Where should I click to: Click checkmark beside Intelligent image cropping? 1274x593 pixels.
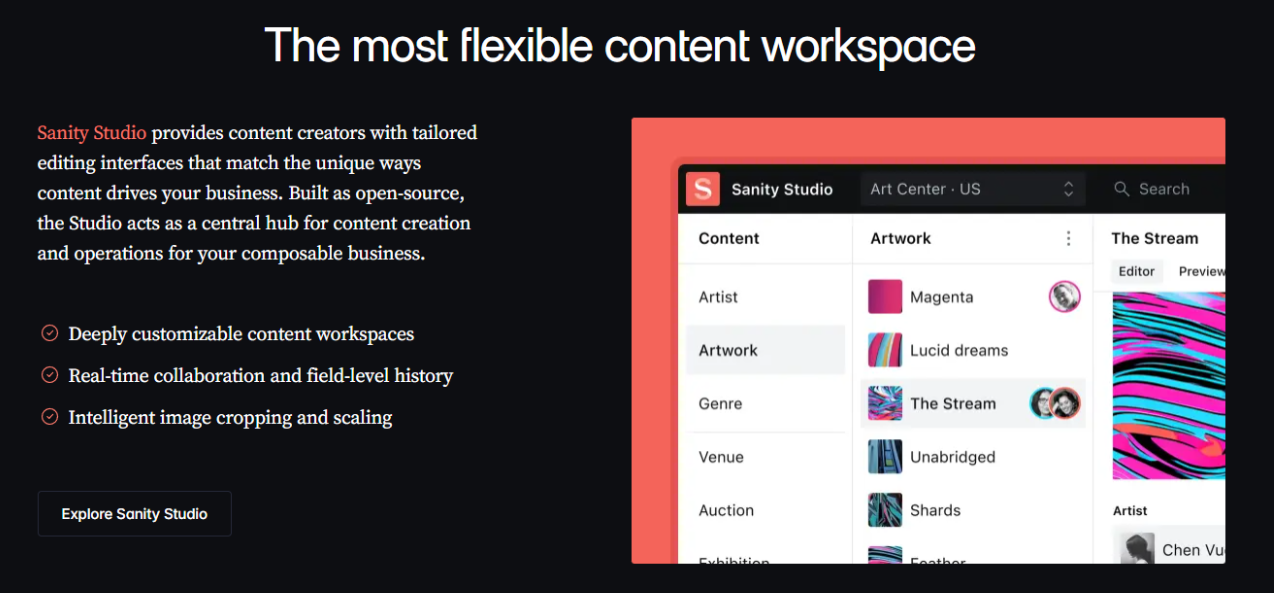tap(49, 417)
